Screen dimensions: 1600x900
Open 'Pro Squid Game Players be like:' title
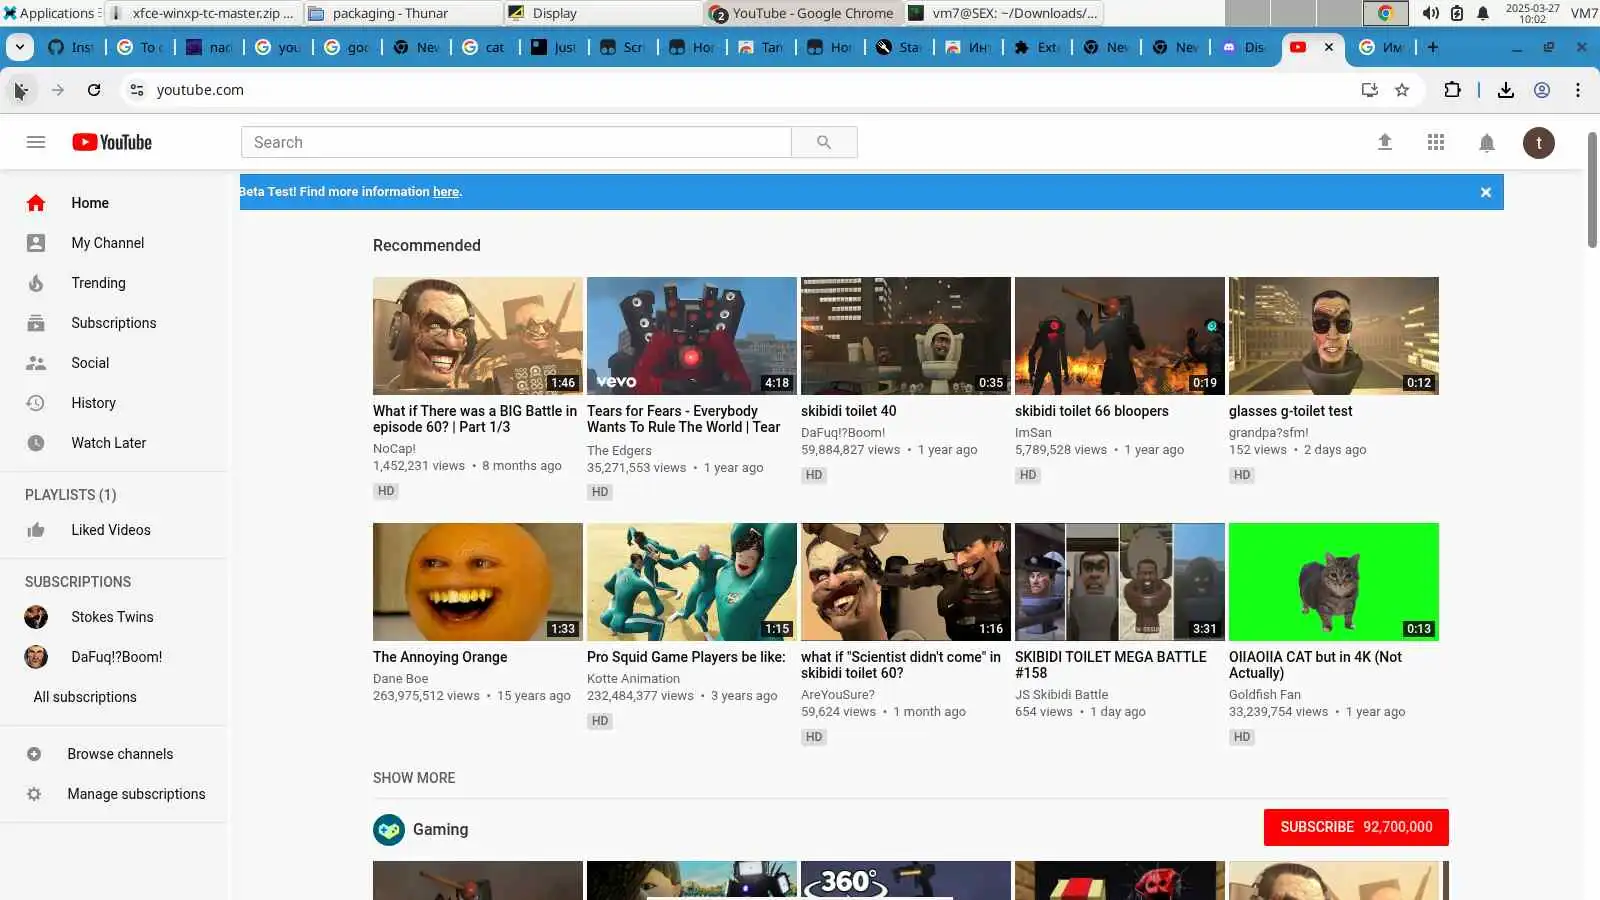tap(686, 657)
